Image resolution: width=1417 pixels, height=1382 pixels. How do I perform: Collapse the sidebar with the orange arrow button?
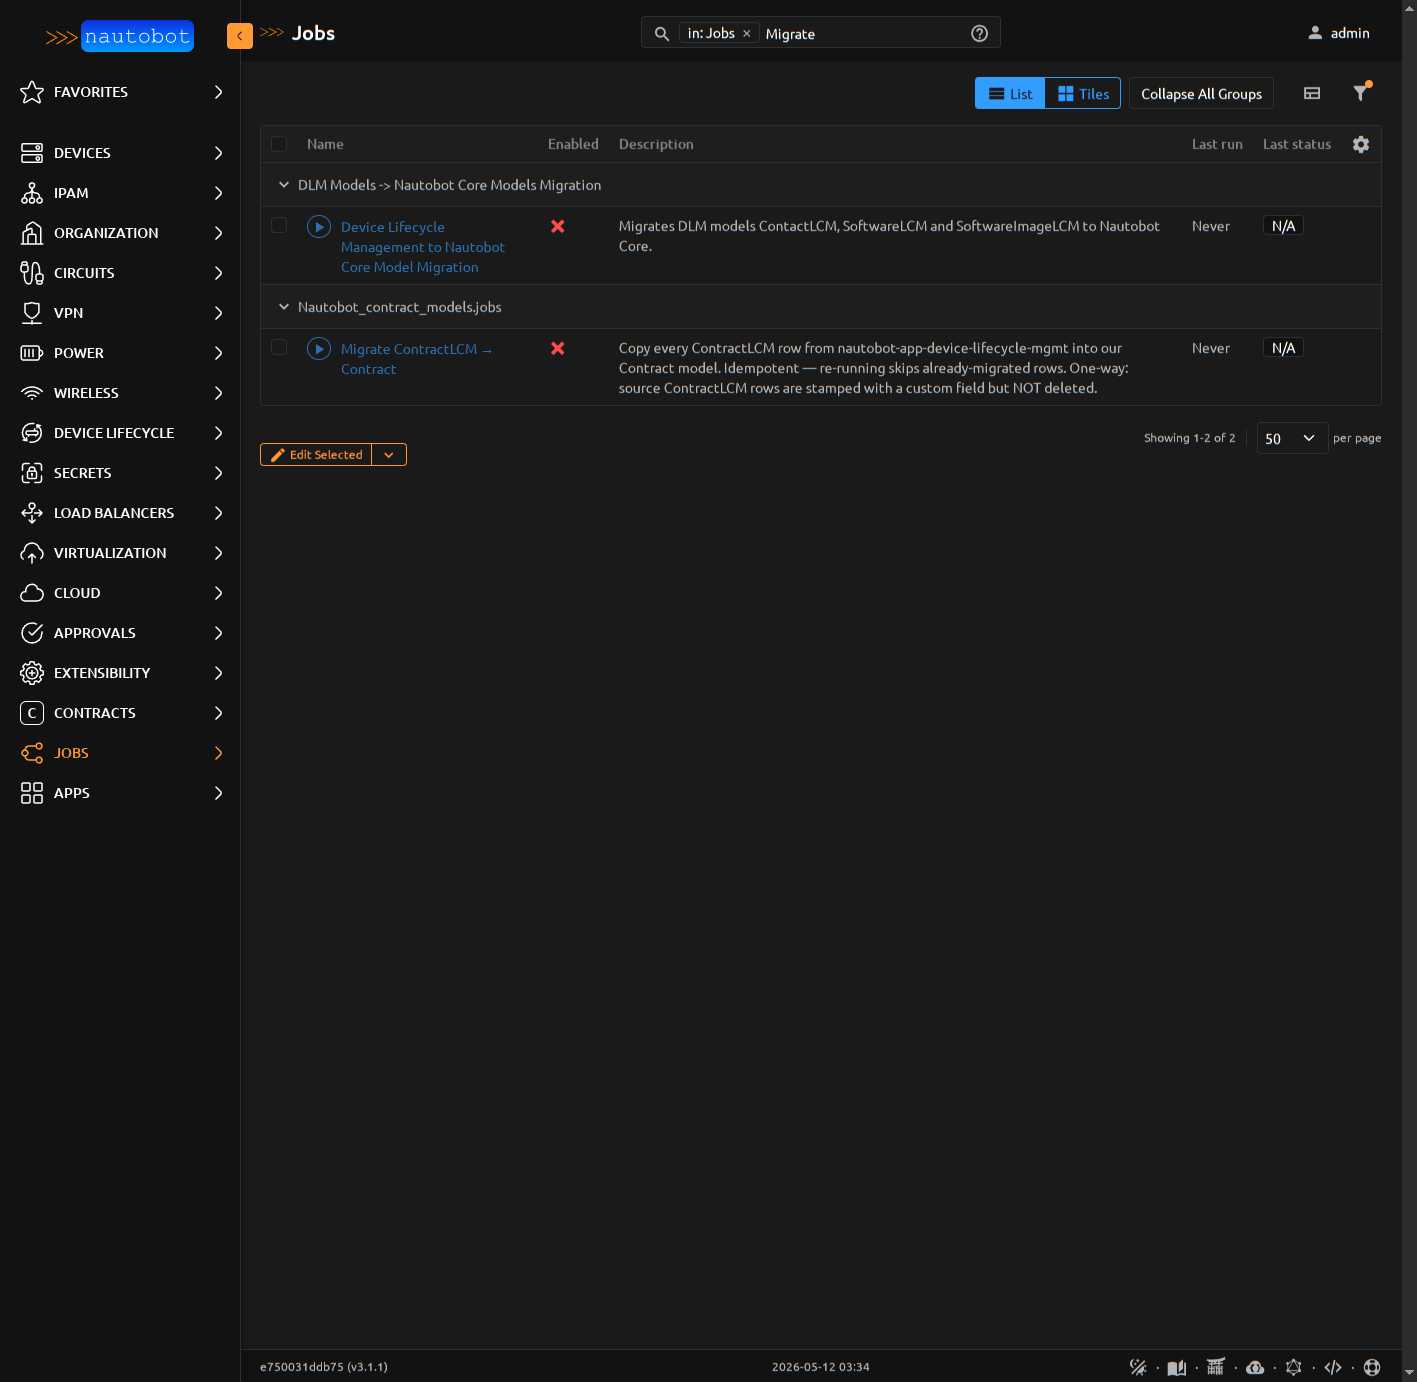click(240, 36)
